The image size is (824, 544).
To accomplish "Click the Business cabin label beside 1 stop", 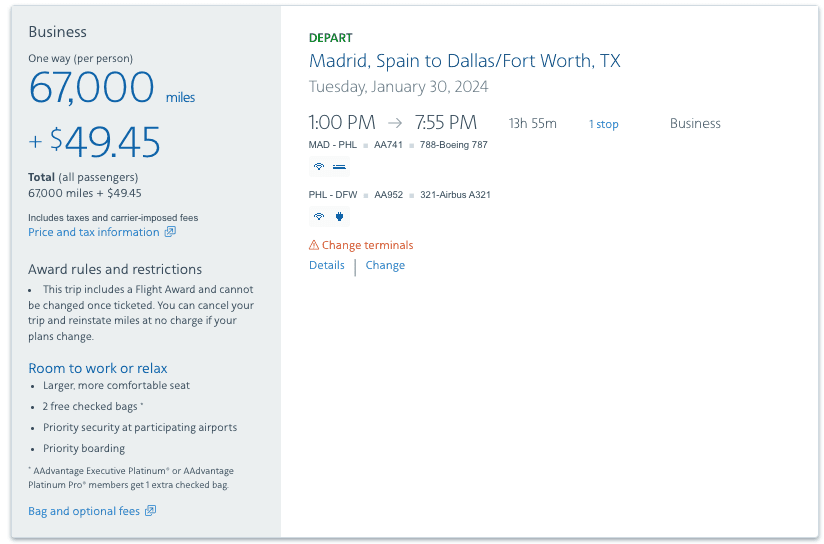I will point(695,124).
